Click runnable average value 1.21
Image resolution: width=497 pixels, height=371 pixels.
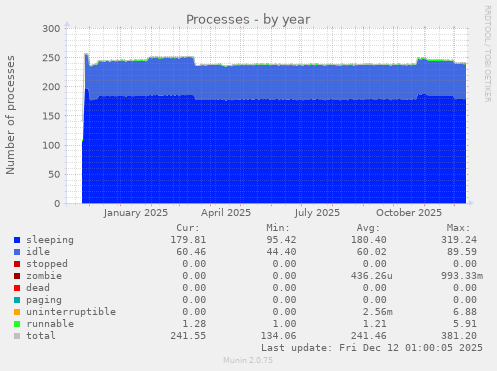(375, 324)
